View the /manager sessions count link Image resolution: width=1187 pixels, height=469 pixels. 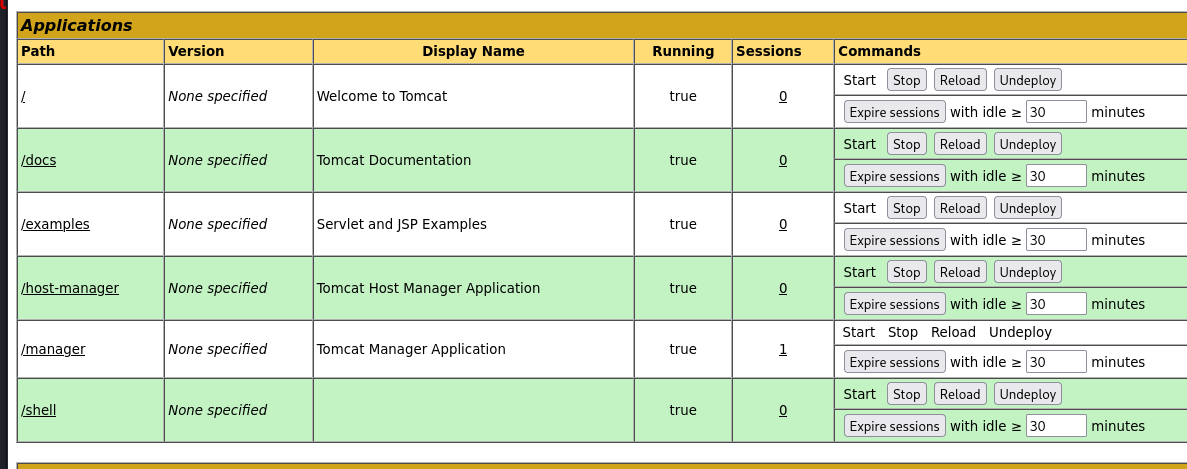783,349
